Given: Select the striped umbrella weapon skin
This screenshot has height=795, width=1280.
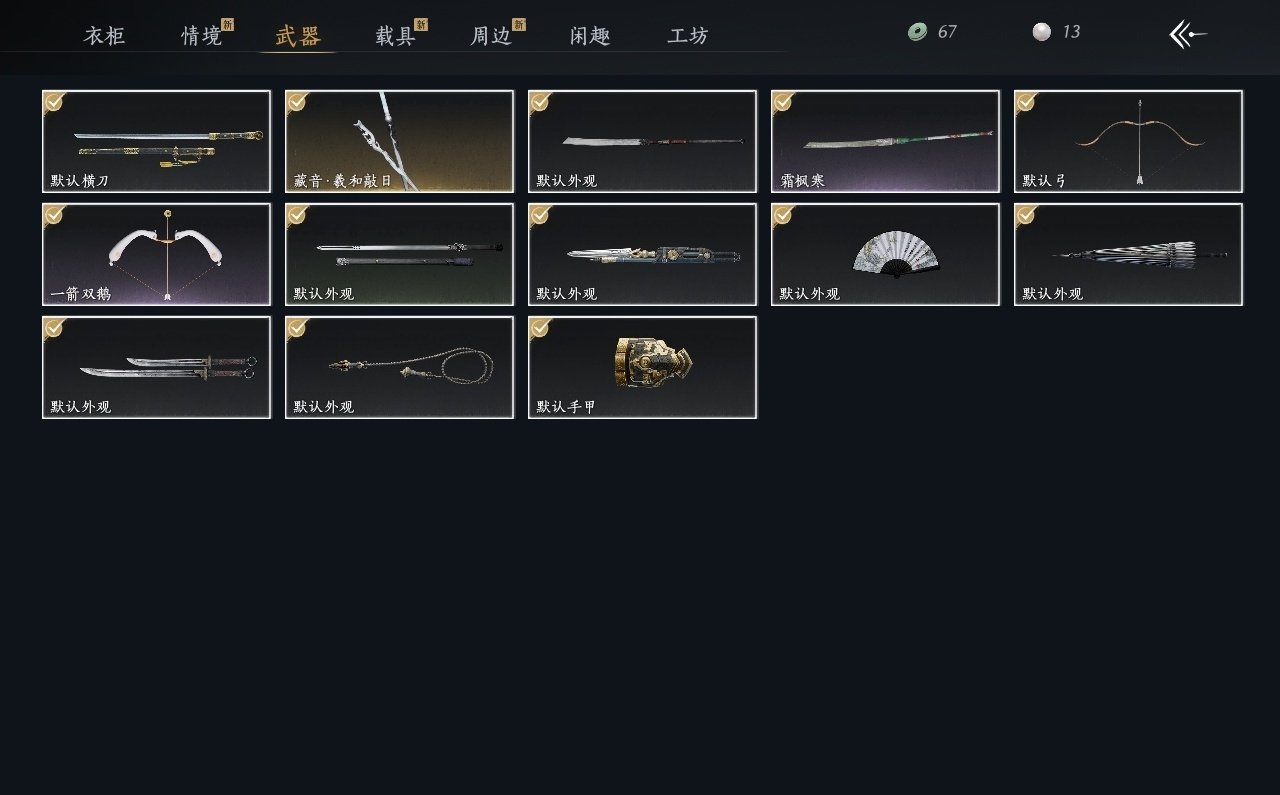Looking at the screenshot, I should [x=1128, y=254].
